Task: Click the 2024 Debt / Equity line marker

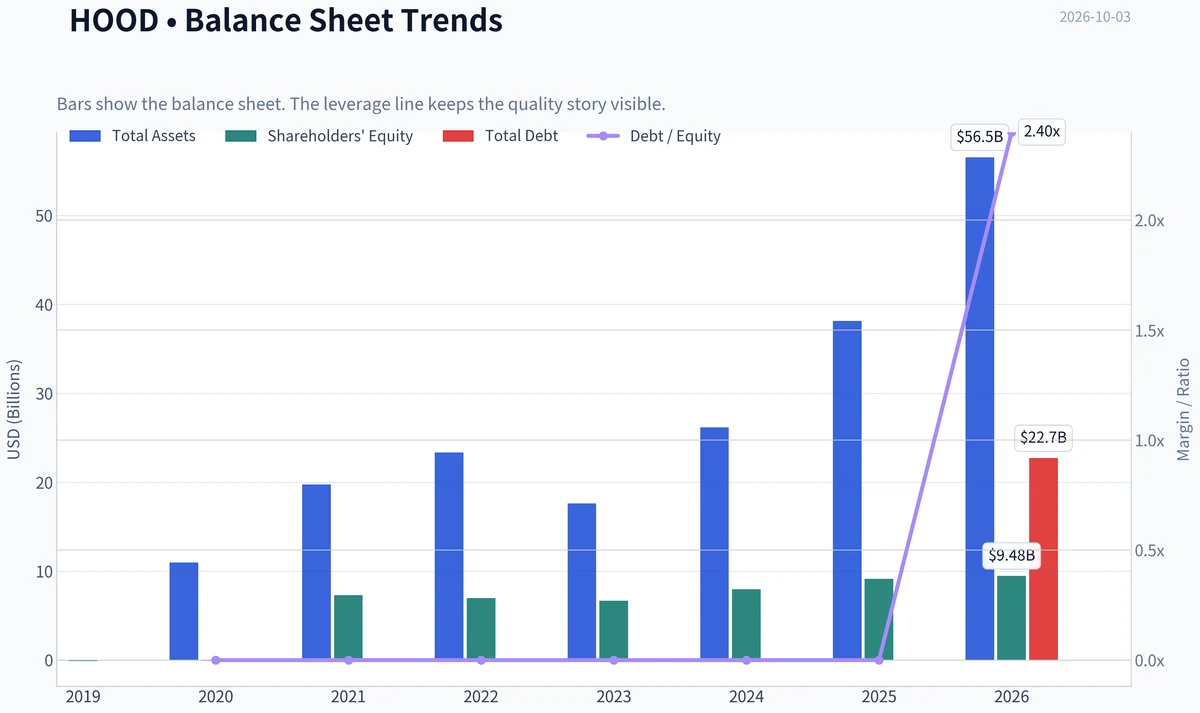Action: [746, 660]
